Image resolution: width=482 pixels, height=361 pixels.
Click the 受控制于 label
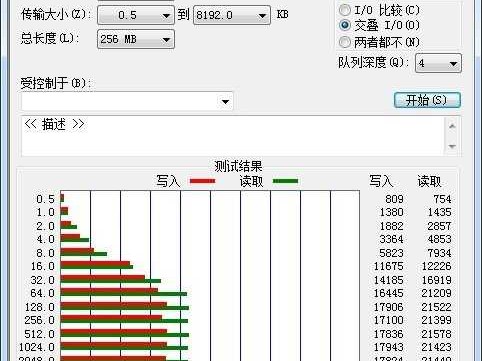(55, 83)
